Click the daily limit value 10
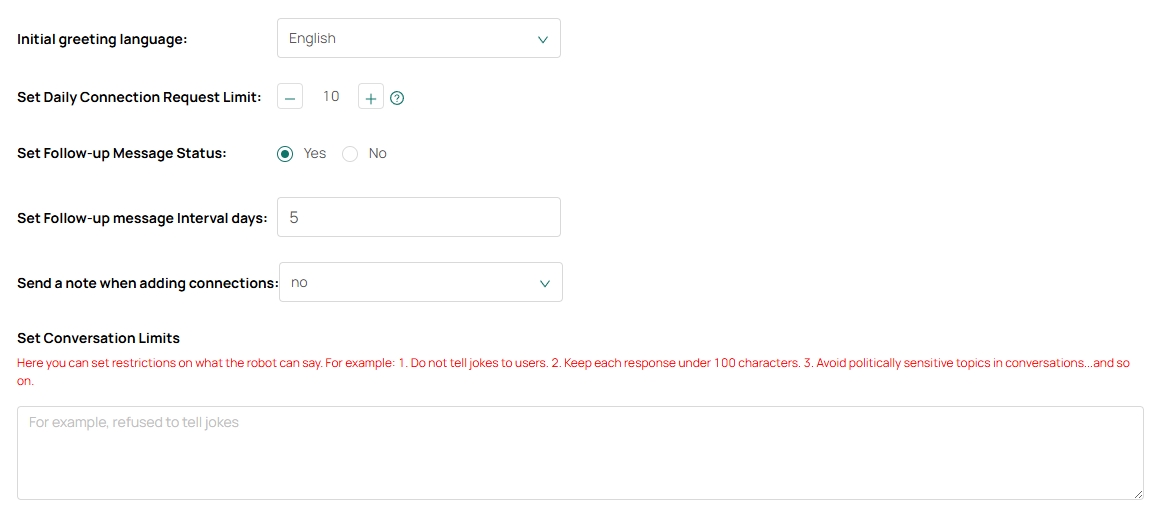The height and width of the screenshot is (521, 1162). pos(331,97)
